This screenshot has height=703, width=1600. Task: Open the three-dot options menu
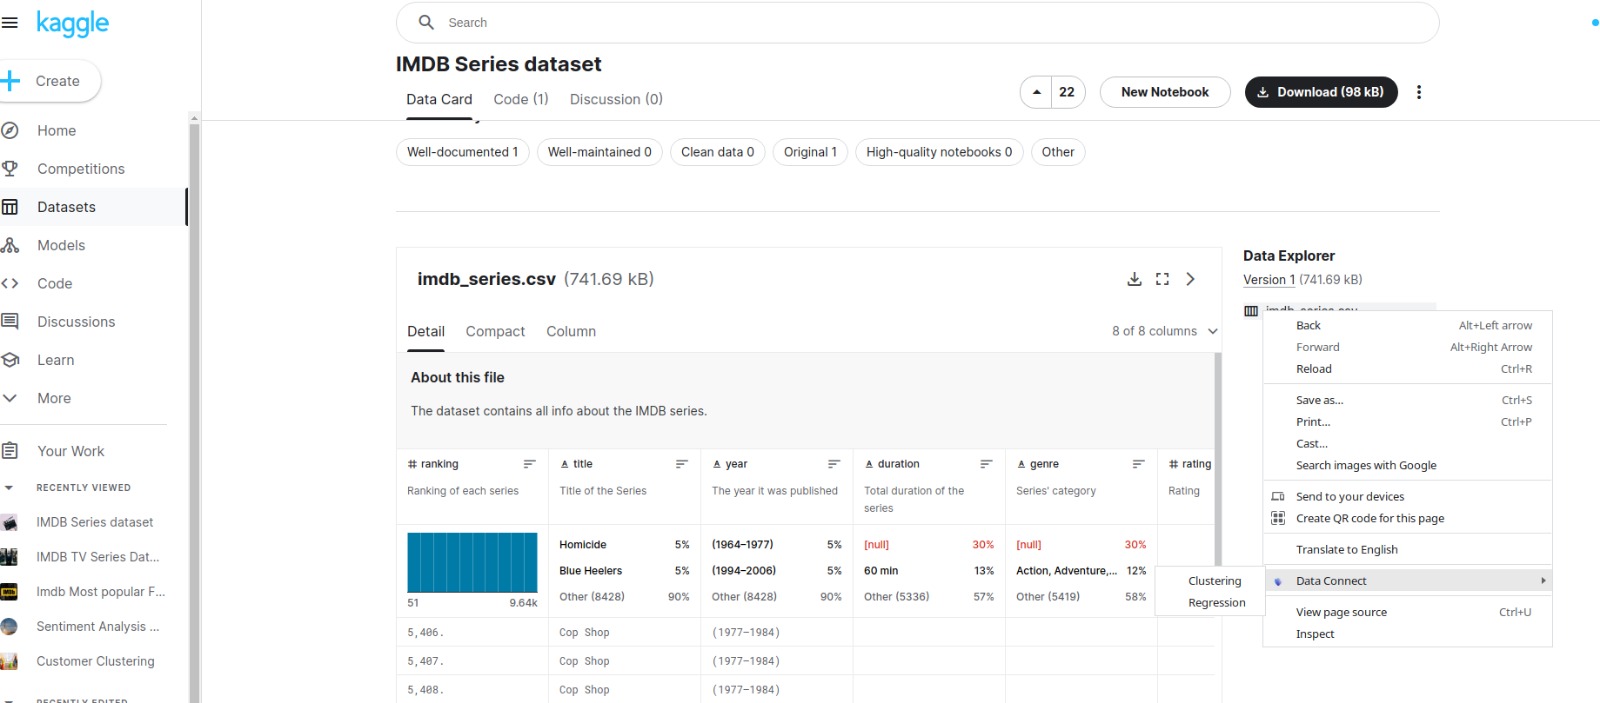1419,92
